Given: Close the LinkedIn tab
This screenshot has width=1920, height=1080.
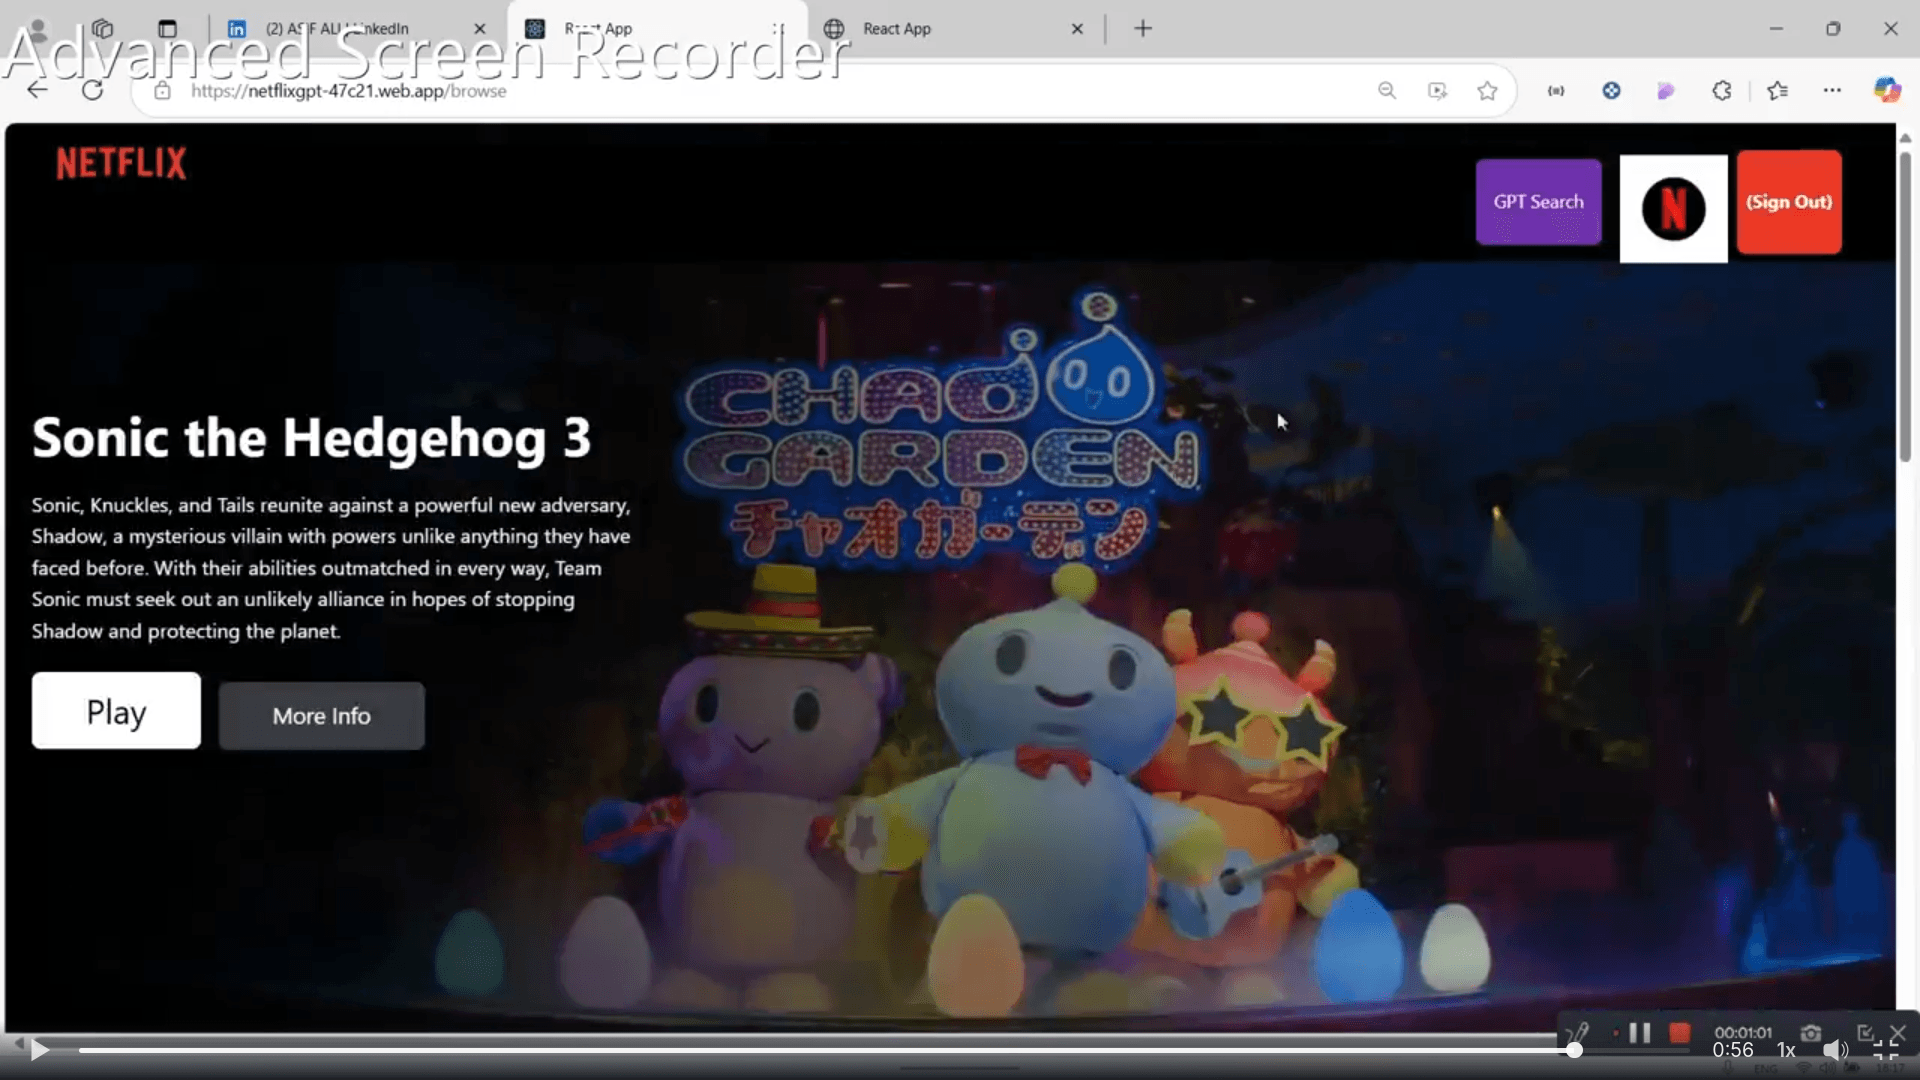Looking at the screenshot, I should [480, 29].
